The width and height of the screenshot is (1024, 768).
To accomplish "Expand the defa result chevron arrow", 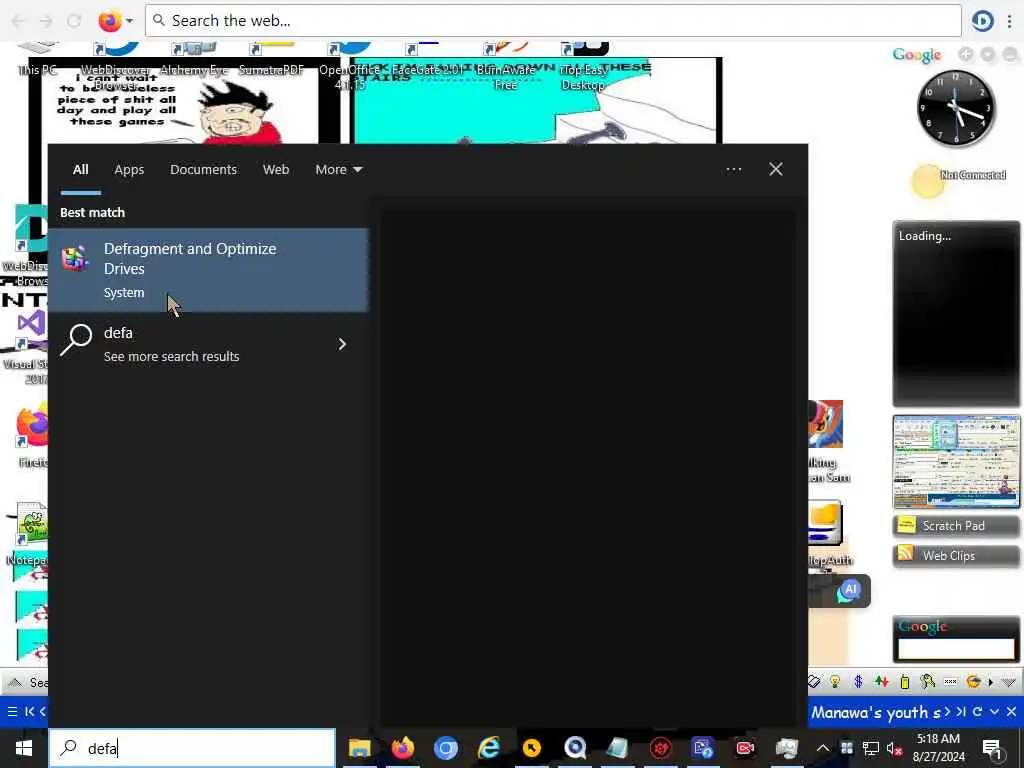I will [342, 344].
